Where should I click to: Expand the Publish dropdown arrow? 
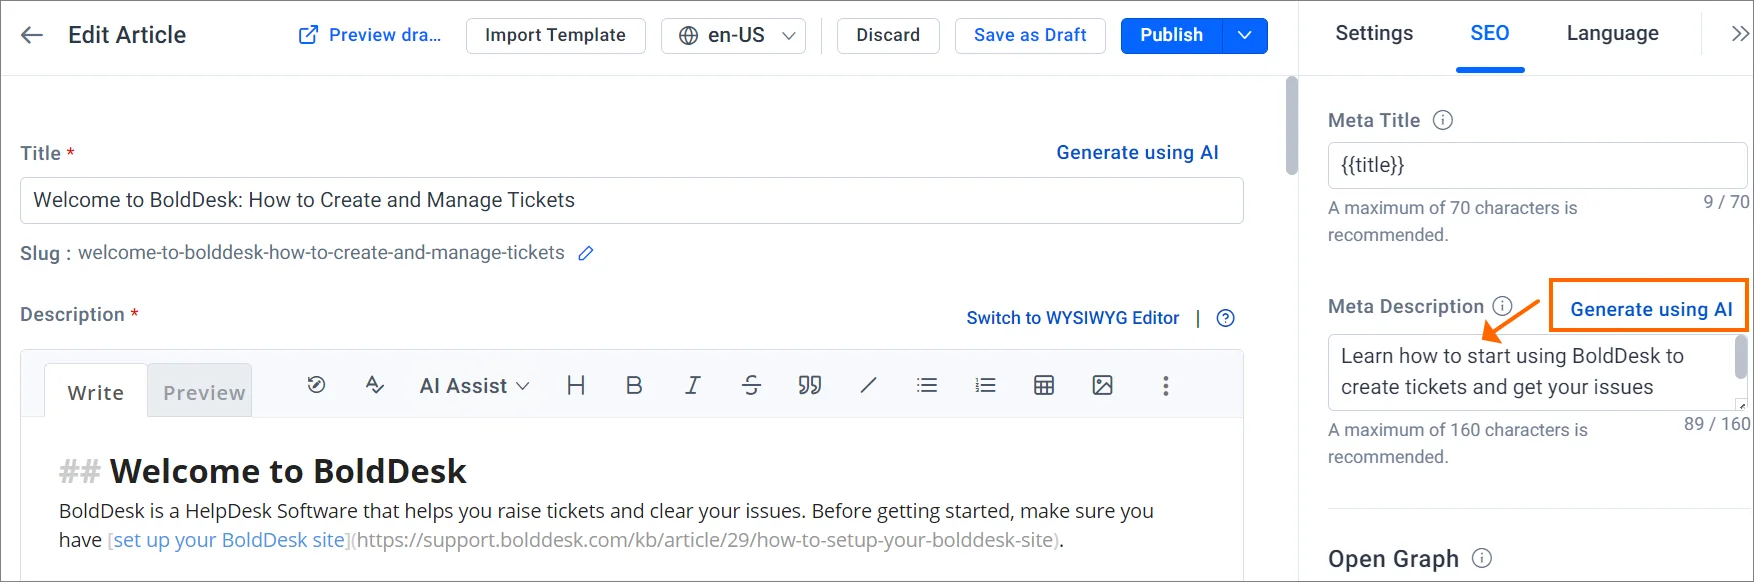click(x=1245, y=35)
